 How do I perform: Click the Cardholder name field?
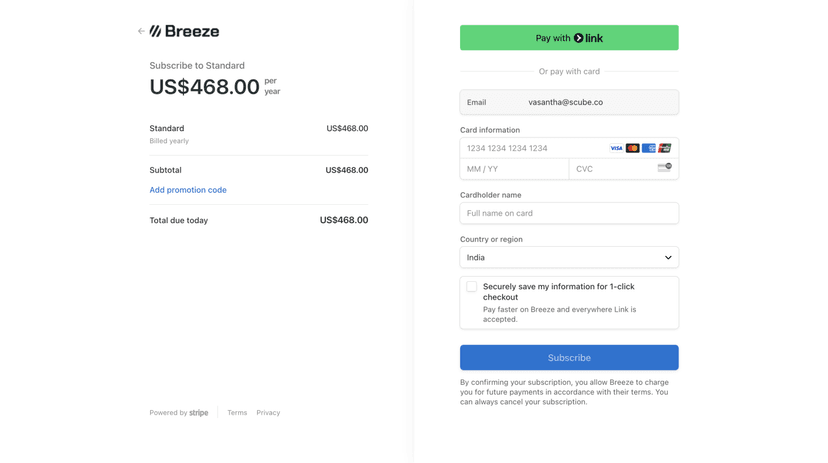[x=569, y=213]
